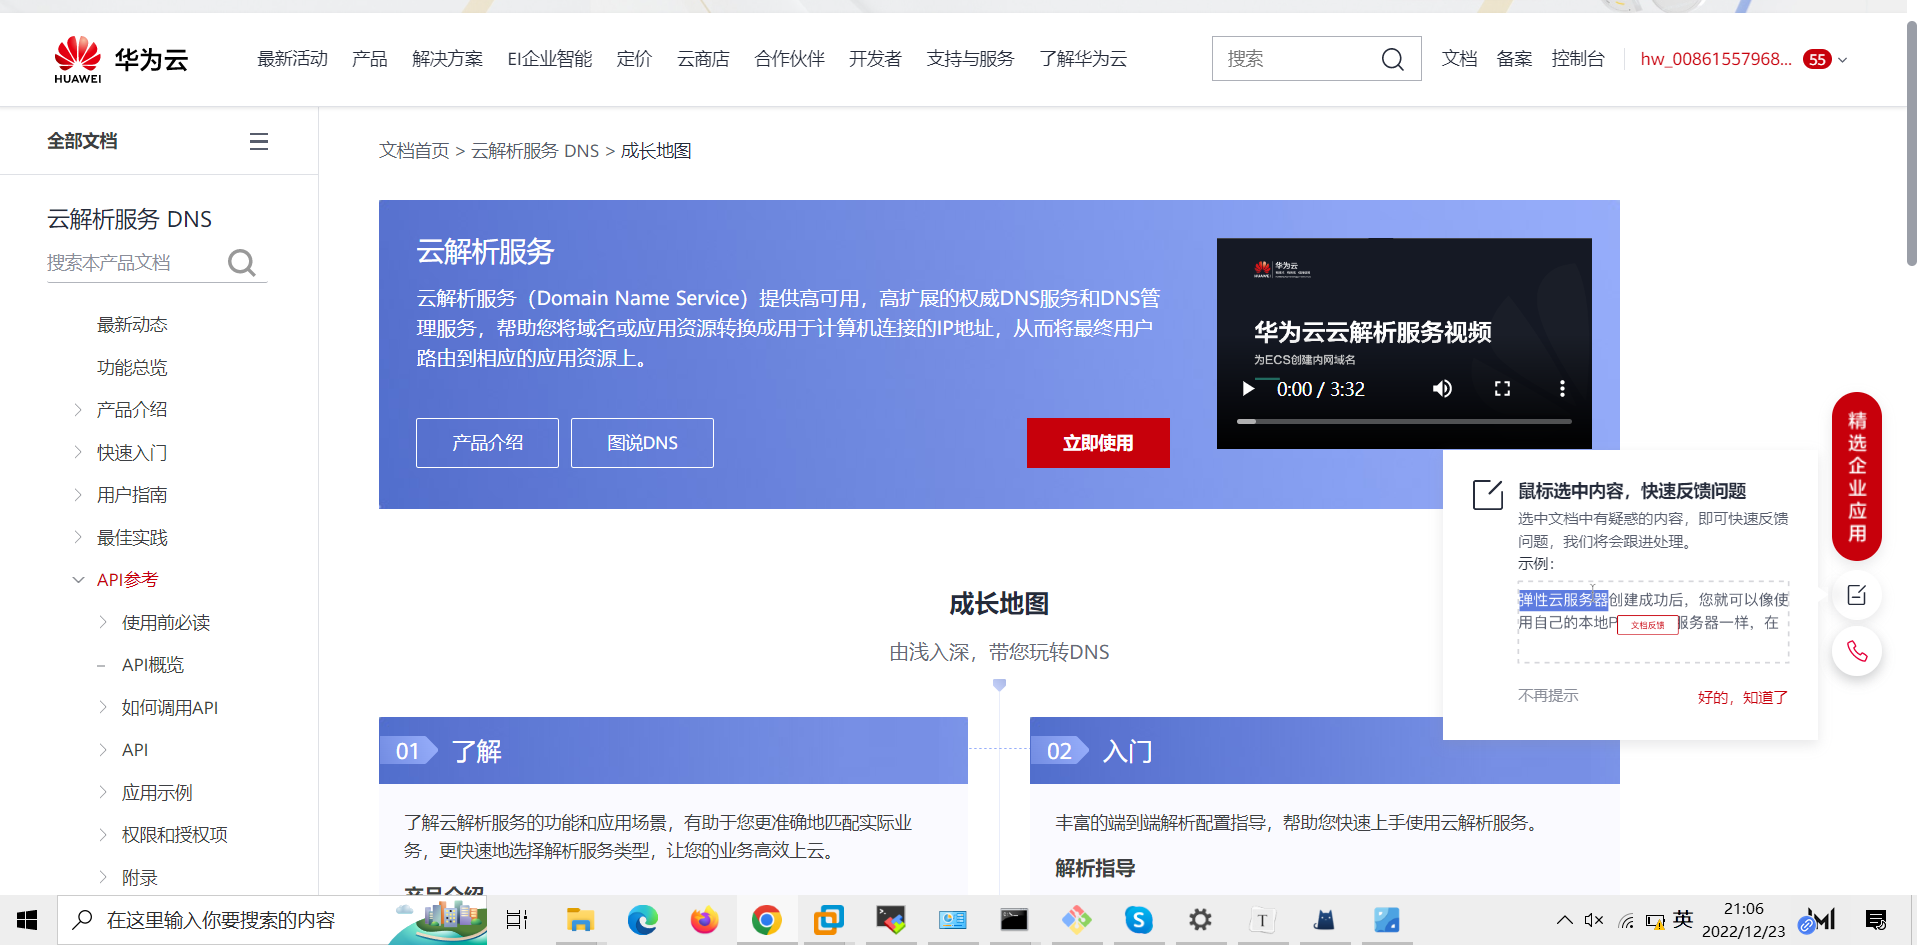Expand 如何调用API tree node
The width and height of the screenshot is (1917, 945).
(x=103, y=707)
